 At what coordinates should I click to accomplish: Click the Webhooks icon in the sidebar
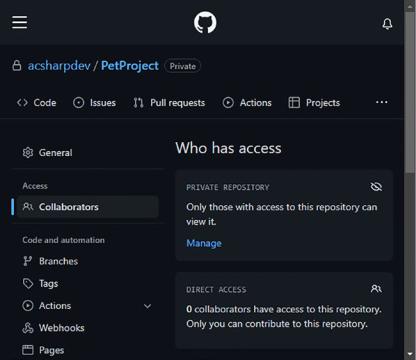[28, 328]
